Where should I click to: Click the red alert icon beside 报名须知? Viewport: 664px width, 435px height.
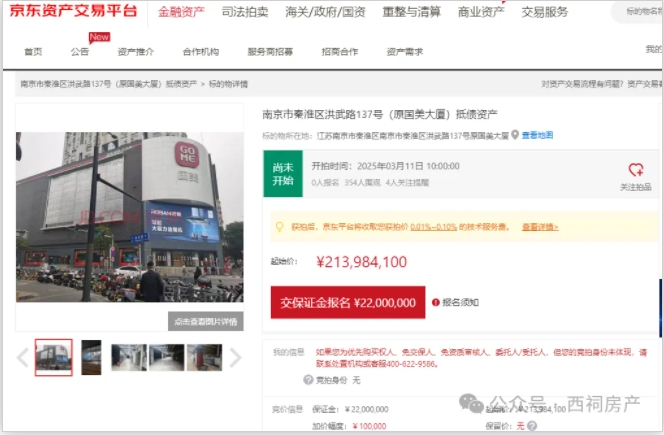(435, 302)
